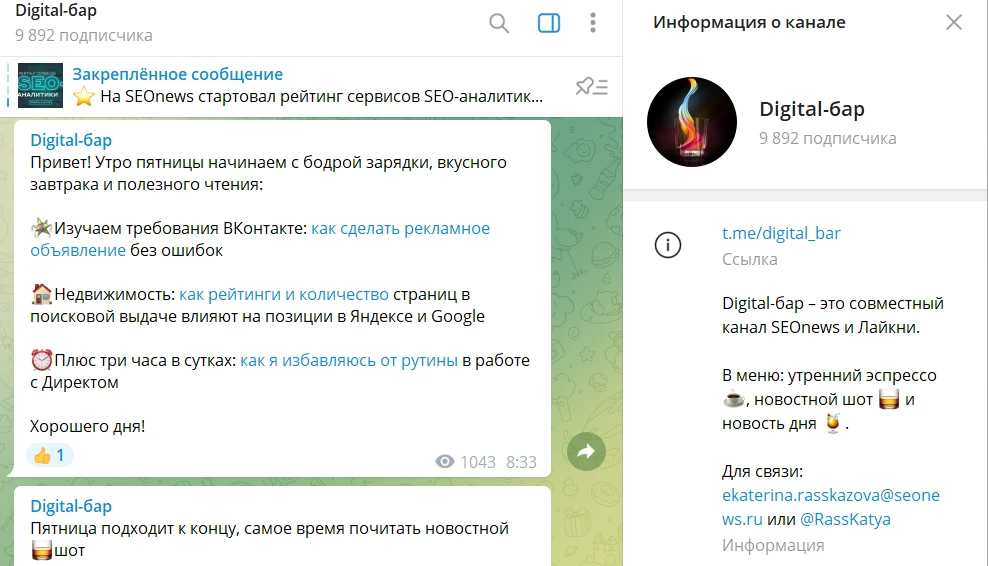The height and width of the screenshot is (566, 988).
Task: Click the whiskey glass emoji before шот
Action: click(42, 550)
